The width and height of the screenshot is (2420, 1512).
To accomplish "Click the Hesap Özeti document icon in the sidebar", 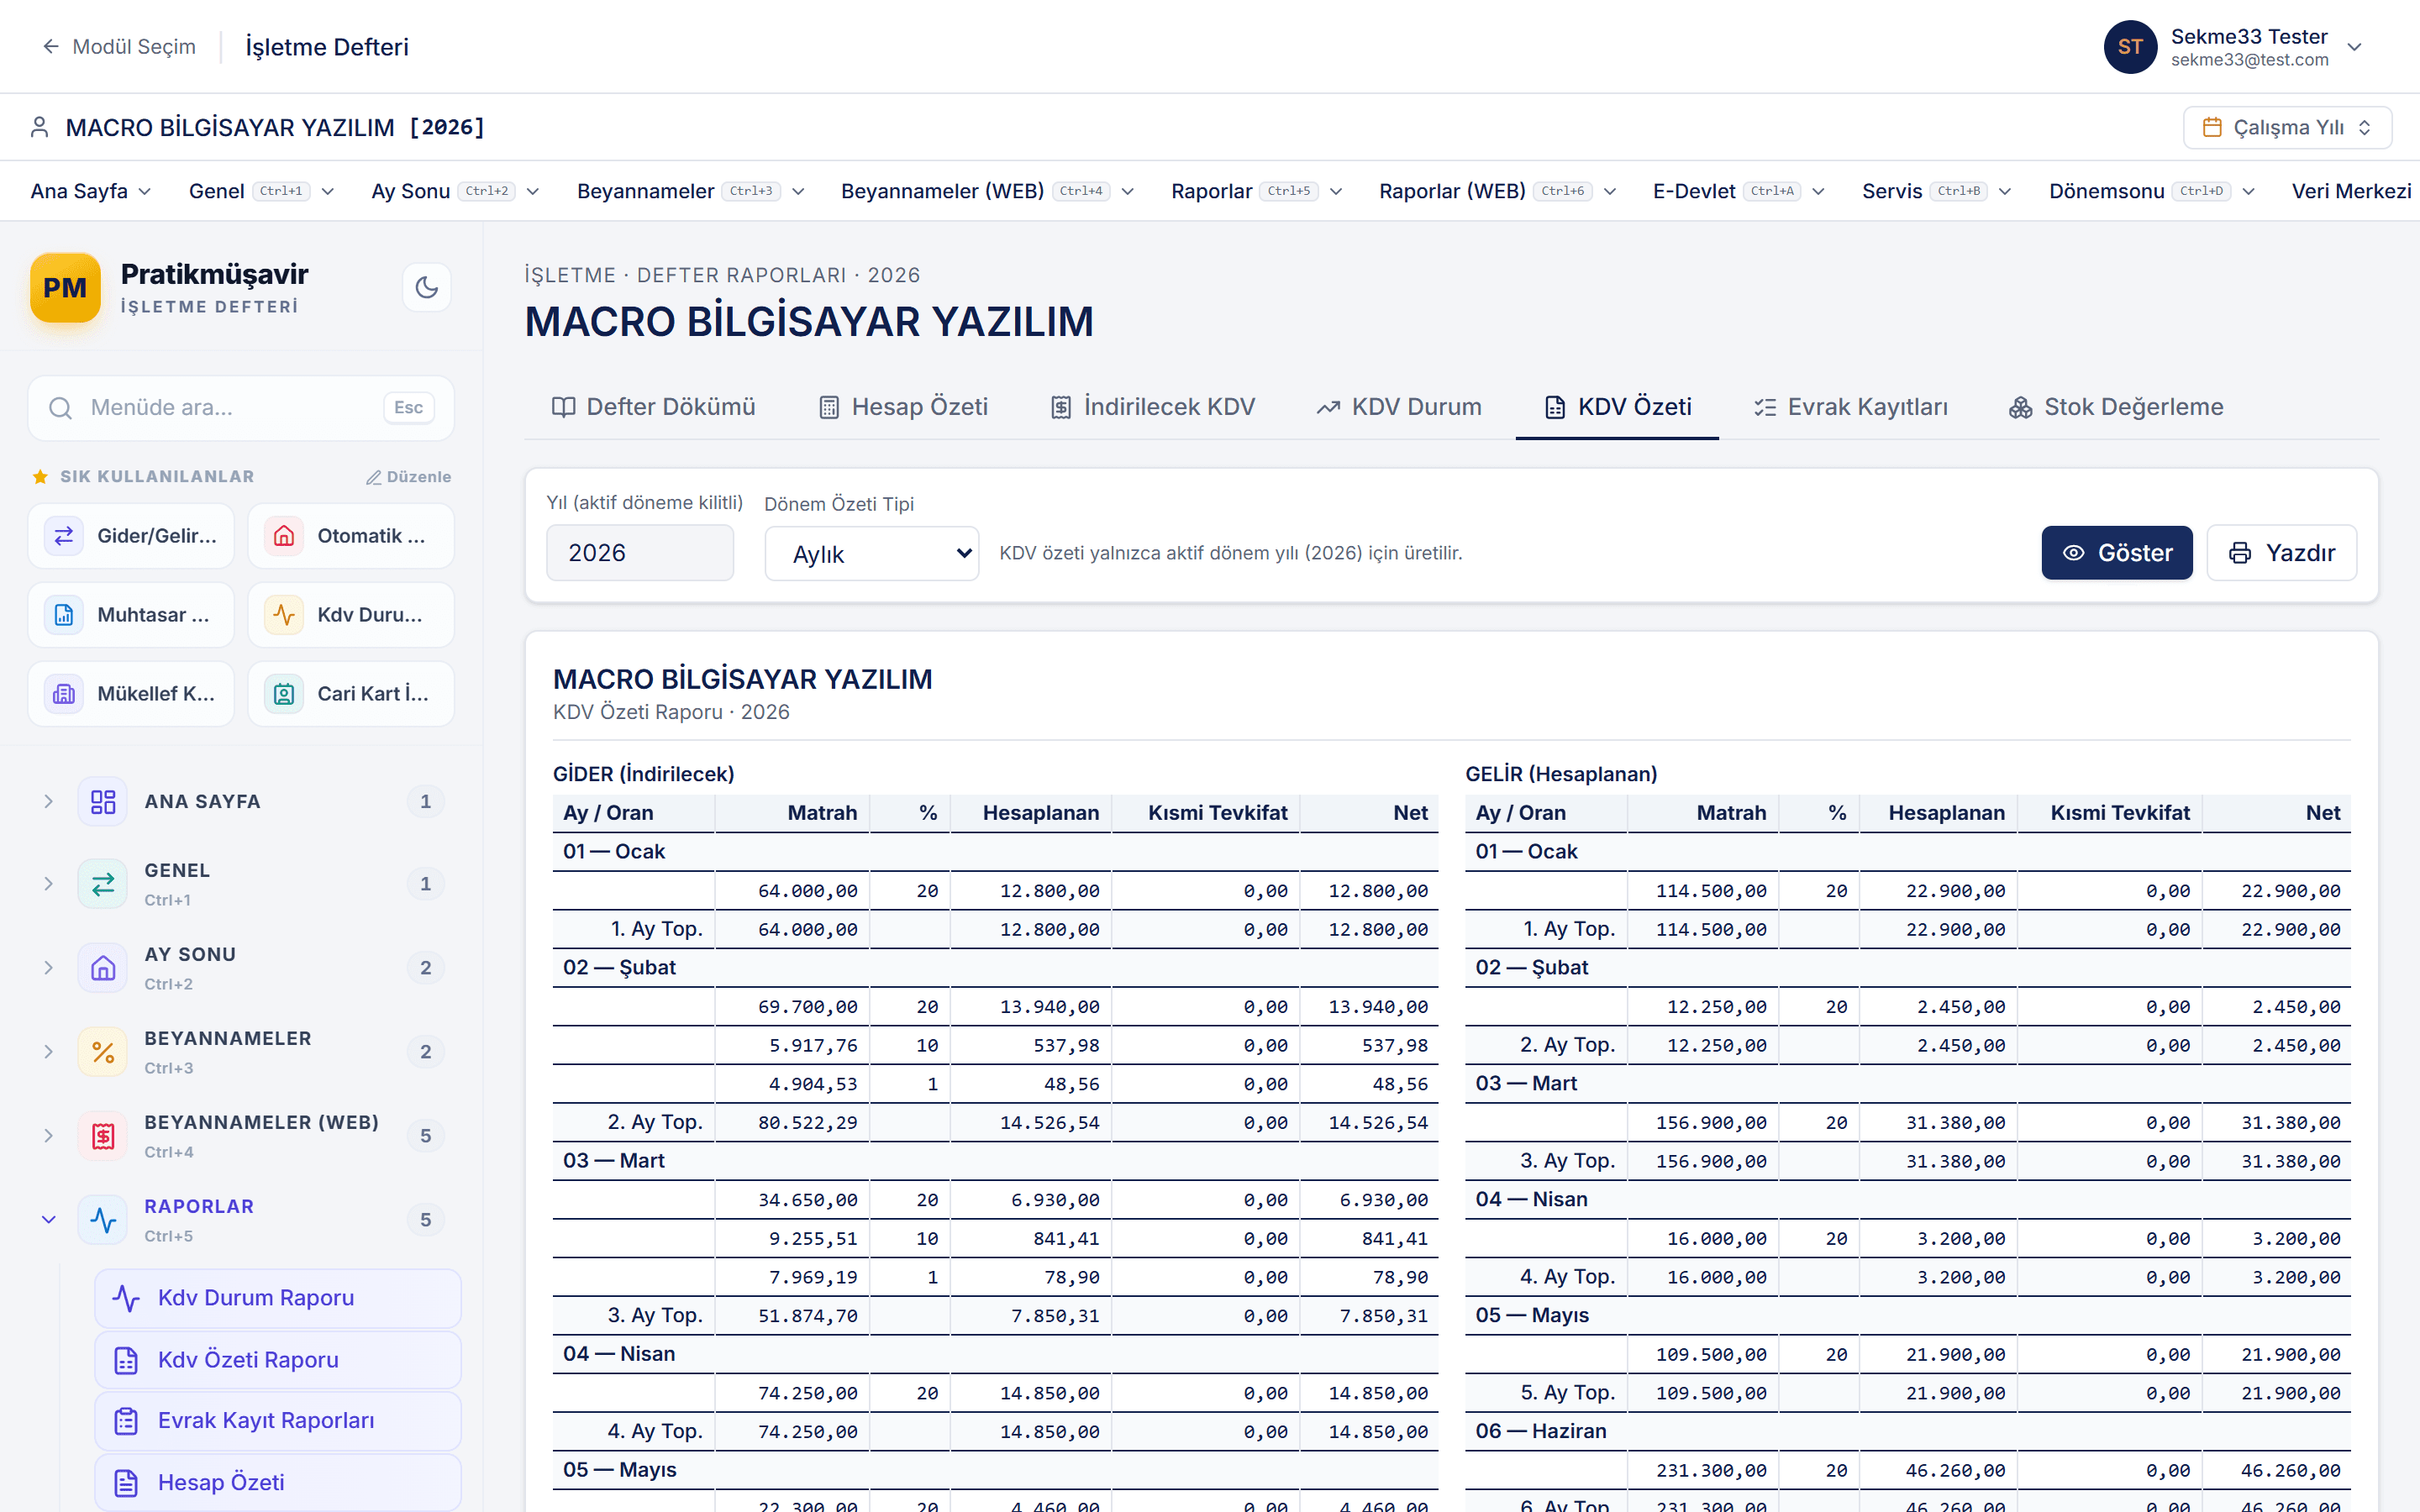I will point(126,1483).
